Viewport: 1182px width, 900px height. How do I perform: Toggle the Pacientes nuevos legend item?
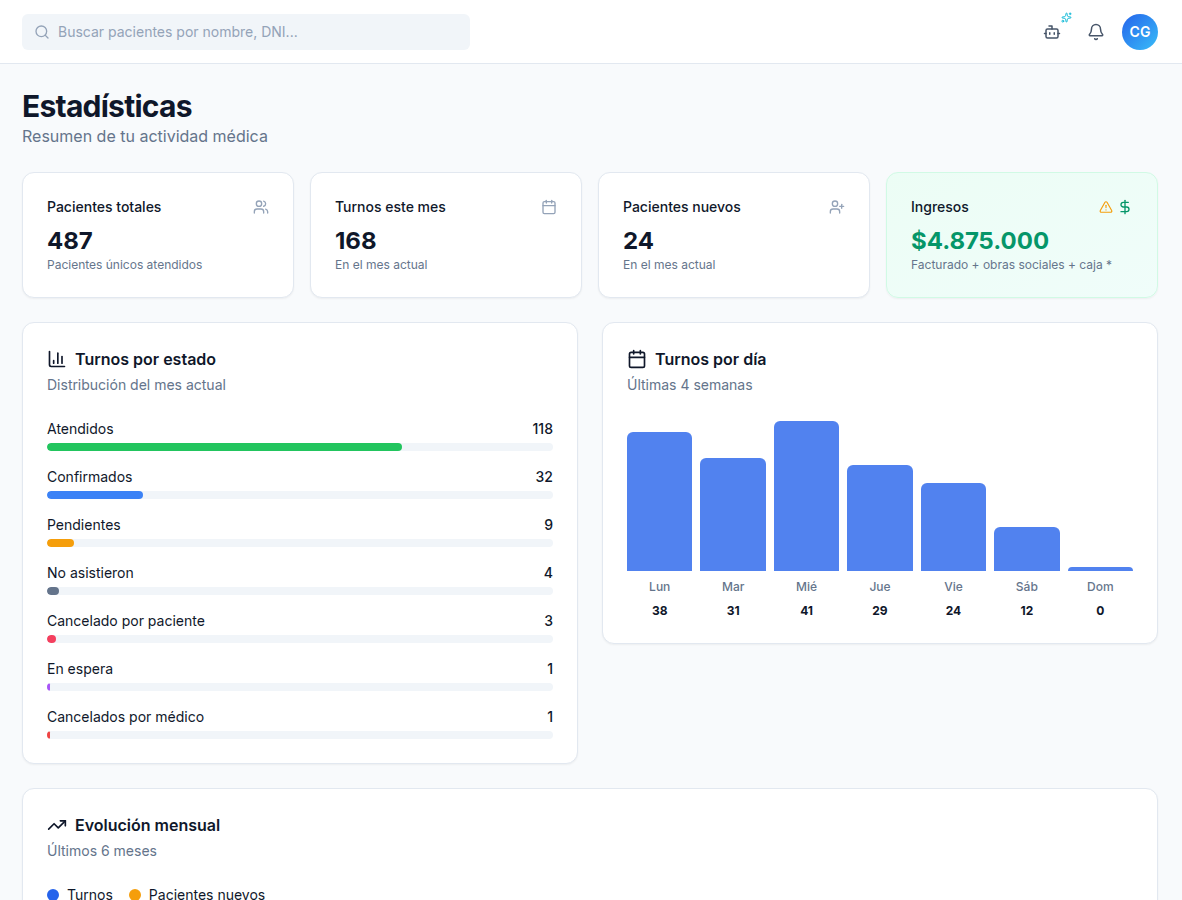pos(197,894)
